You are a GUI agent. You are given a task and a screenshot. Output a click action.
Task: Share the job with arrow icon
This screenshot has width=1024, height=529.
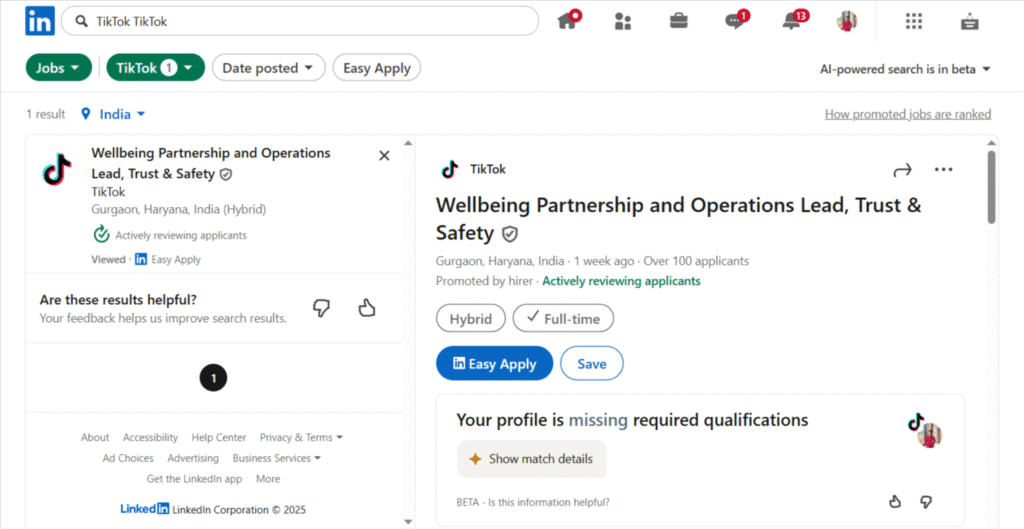[x=902, y=170]
